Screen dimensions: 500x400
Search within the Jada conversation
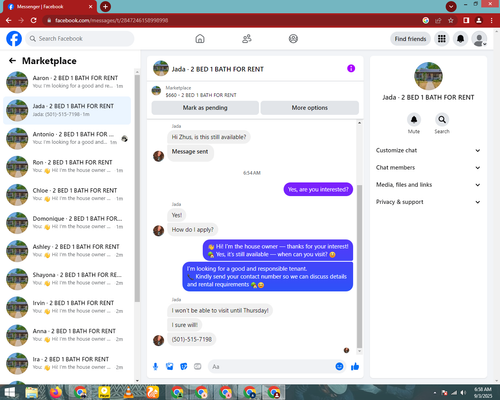442,120
